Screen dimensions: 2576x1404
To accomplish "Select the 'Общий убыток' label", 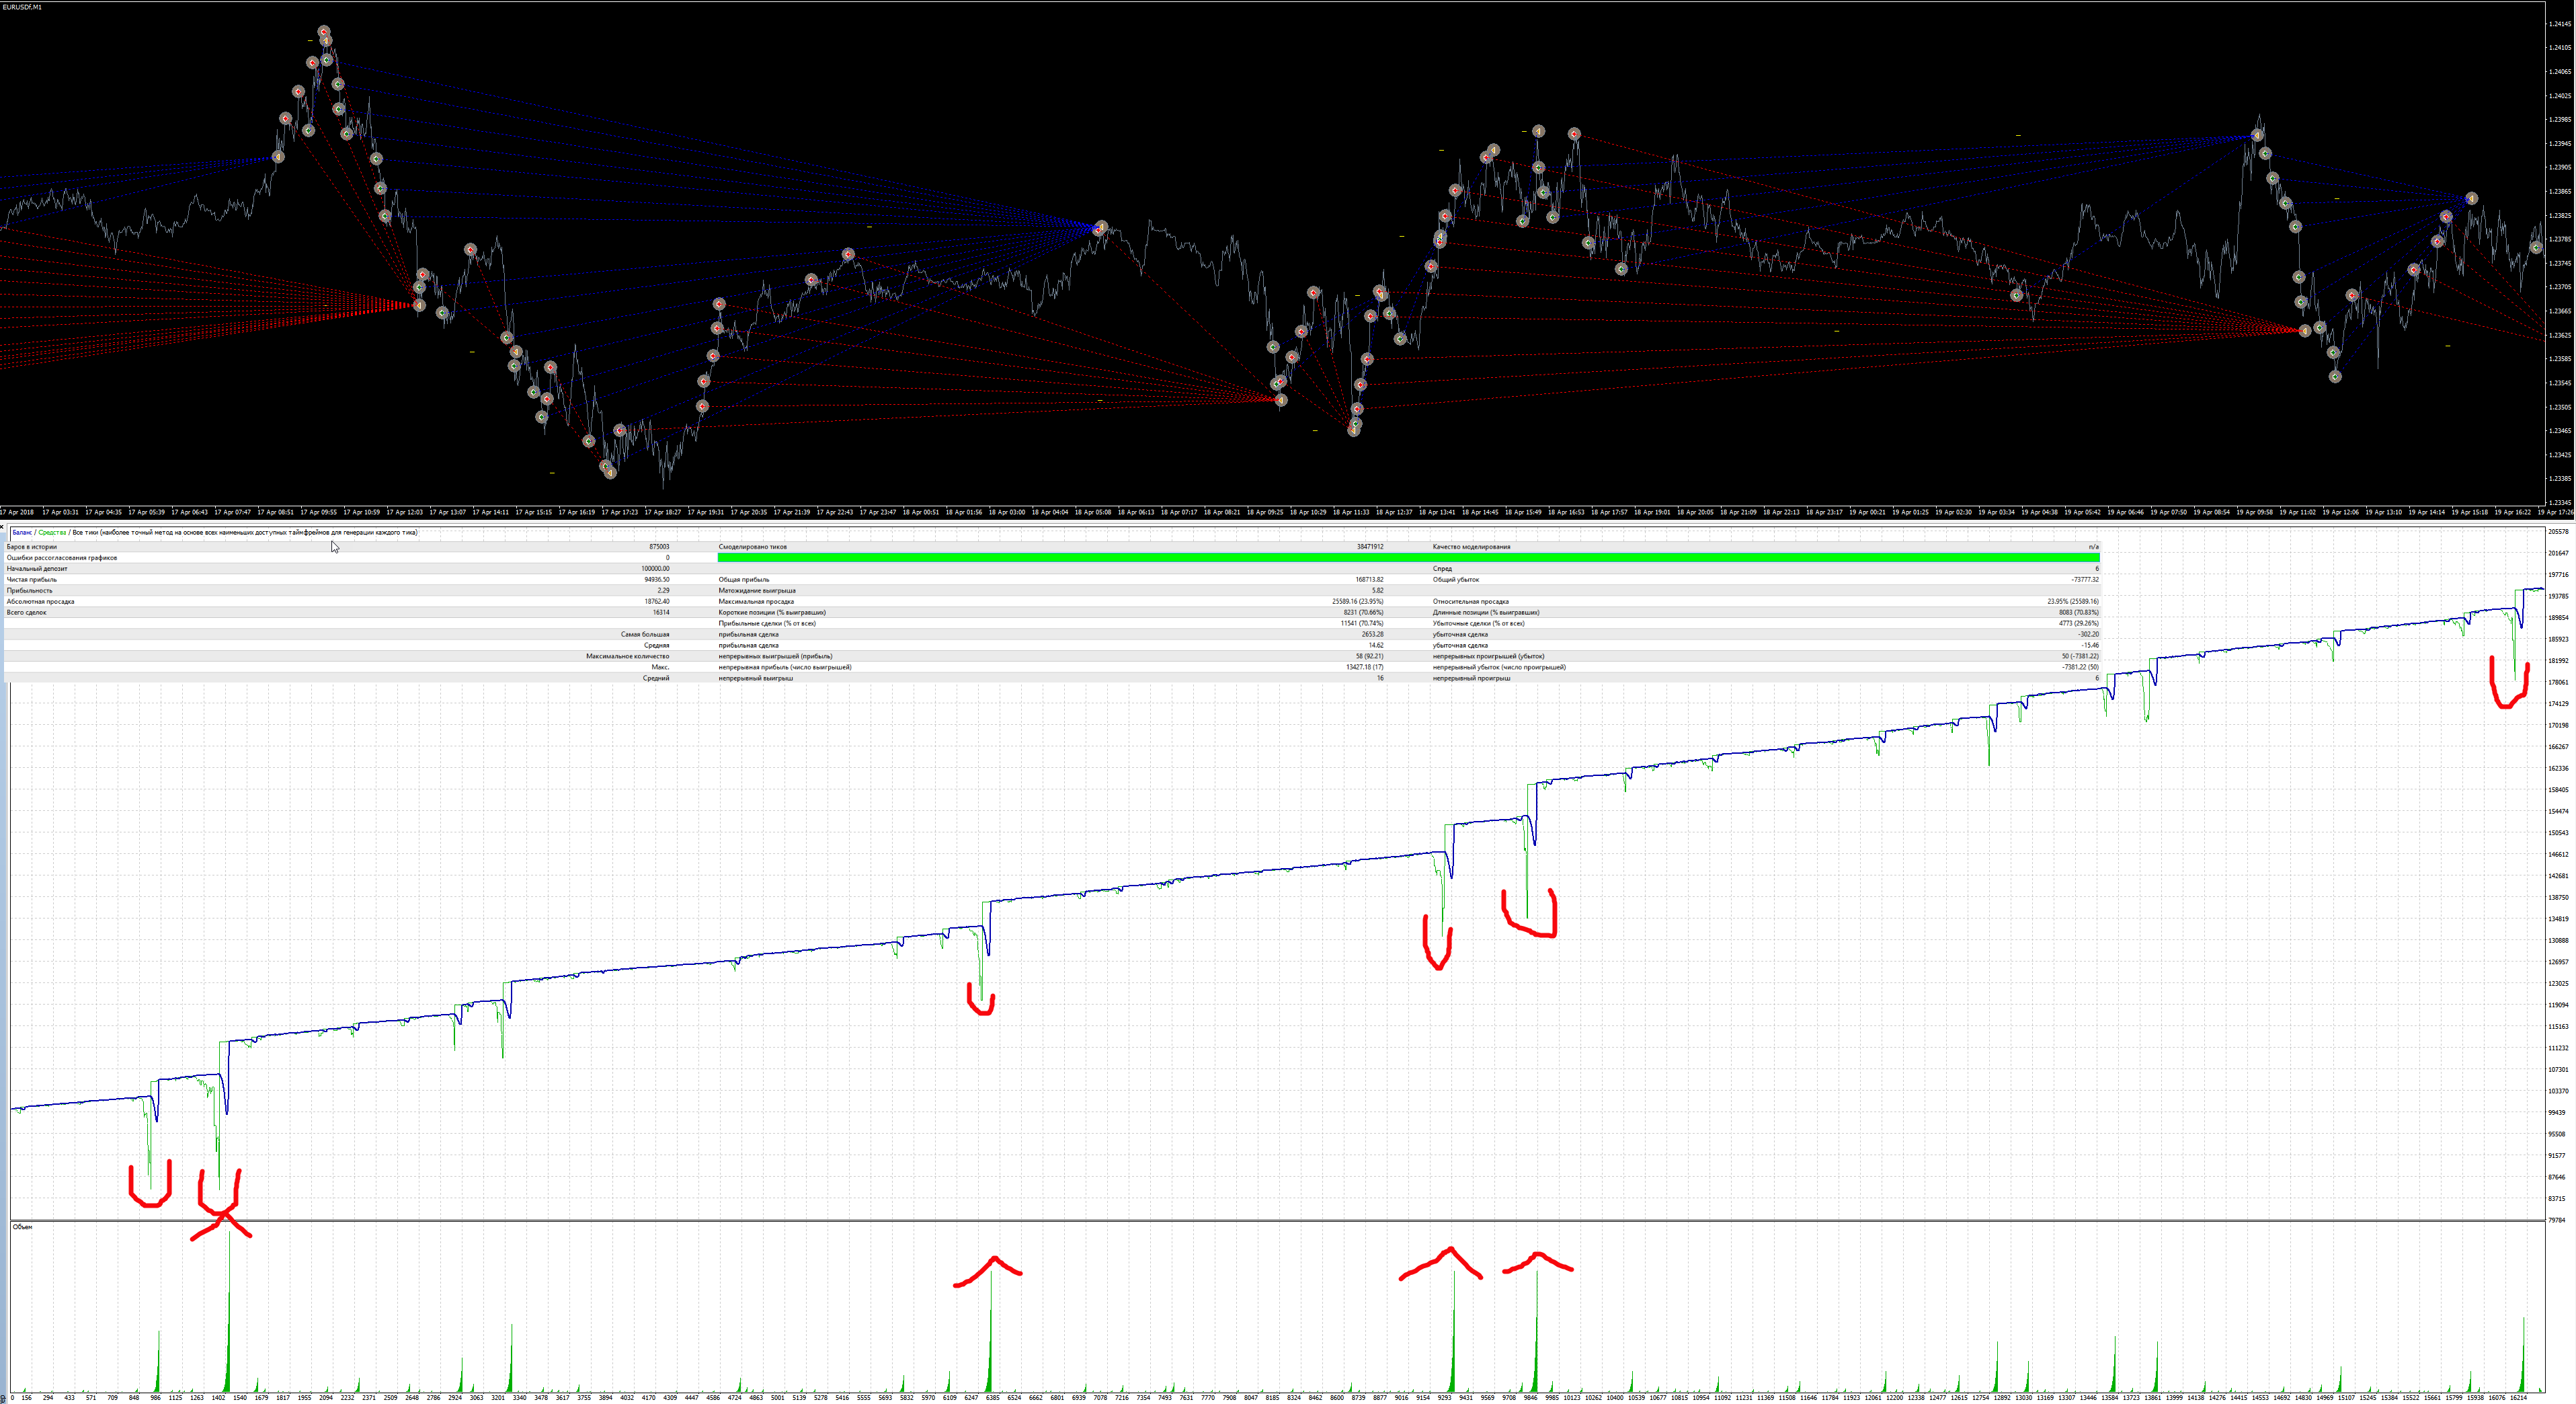I will tap(1456, 580).
